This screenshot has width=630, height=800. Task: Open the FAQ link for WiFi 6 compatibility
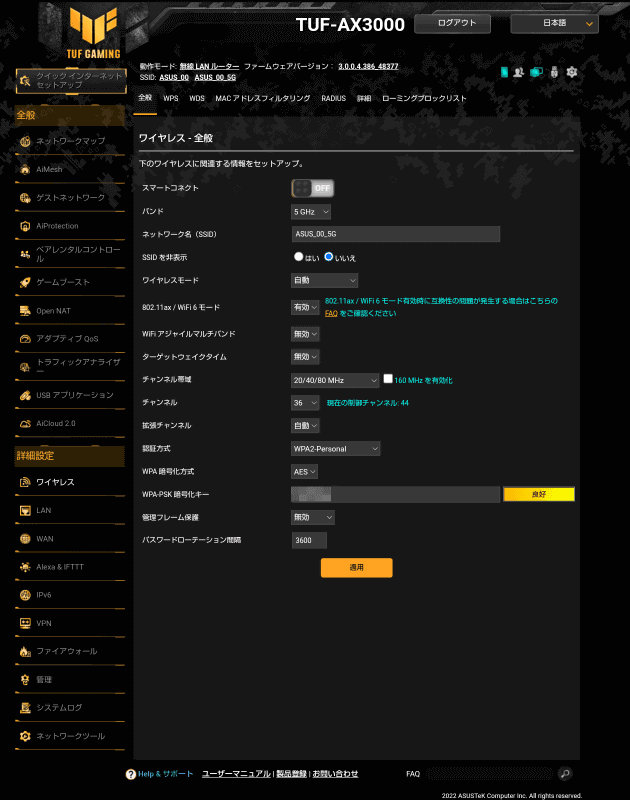coord(331,313)
